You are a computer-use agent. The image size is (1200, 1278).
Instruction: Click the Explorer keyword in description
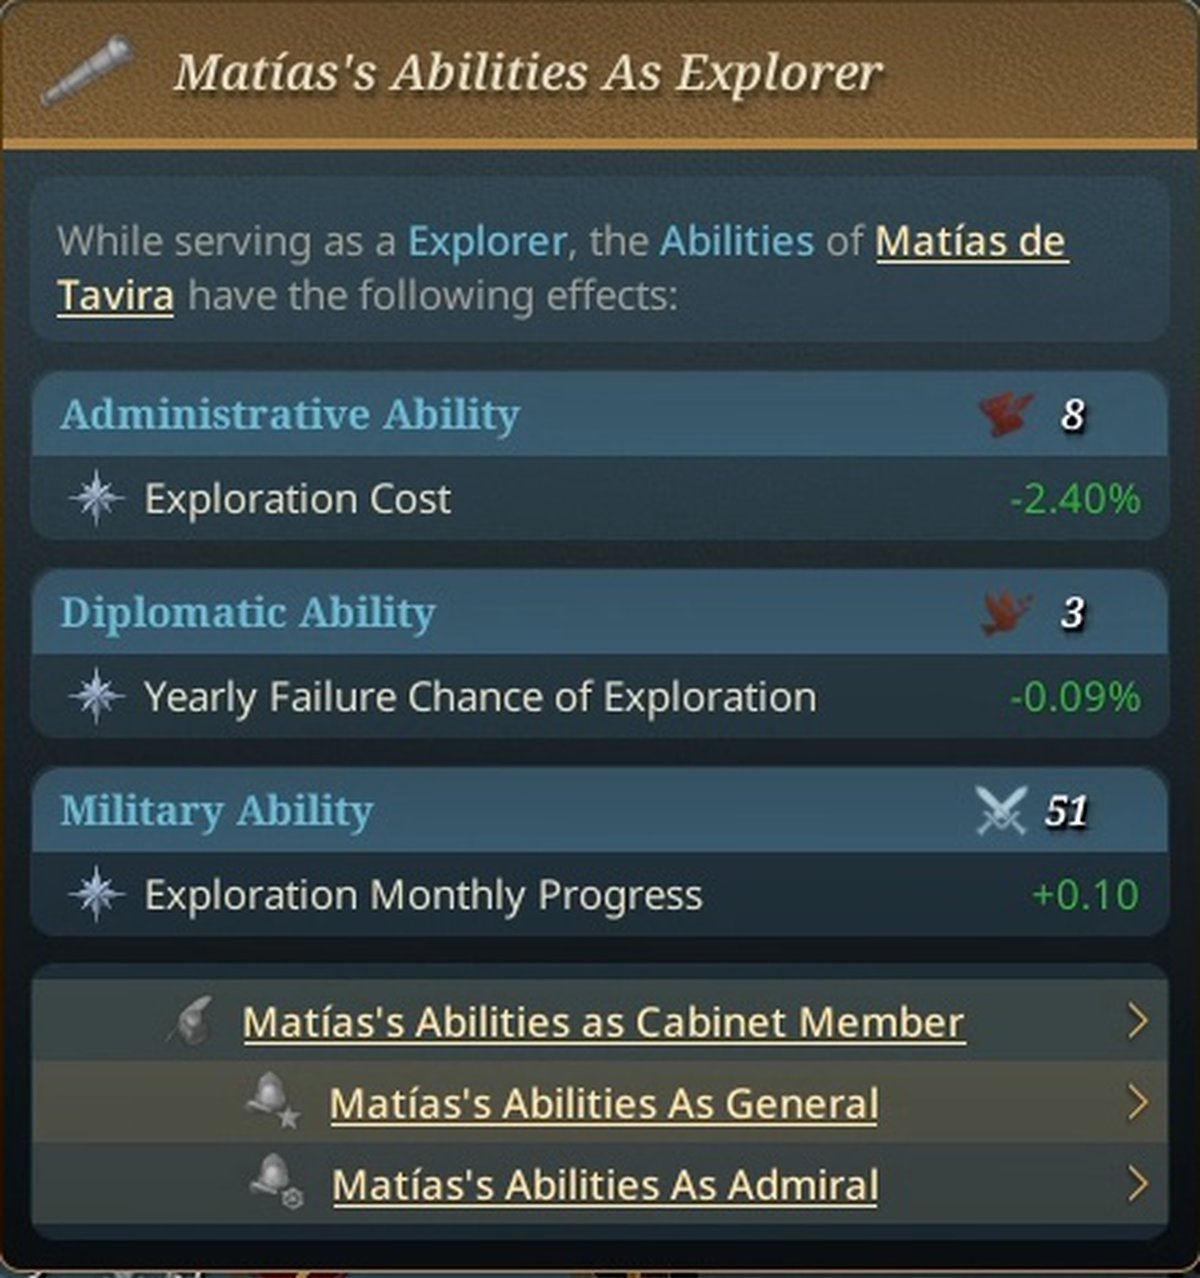pos(486,242)
